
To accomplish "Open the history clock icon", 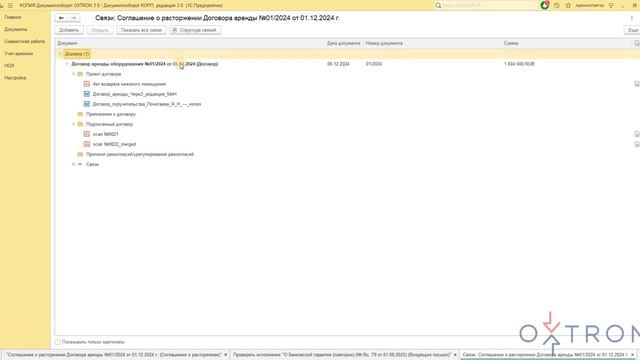I will tap(557, 5).
